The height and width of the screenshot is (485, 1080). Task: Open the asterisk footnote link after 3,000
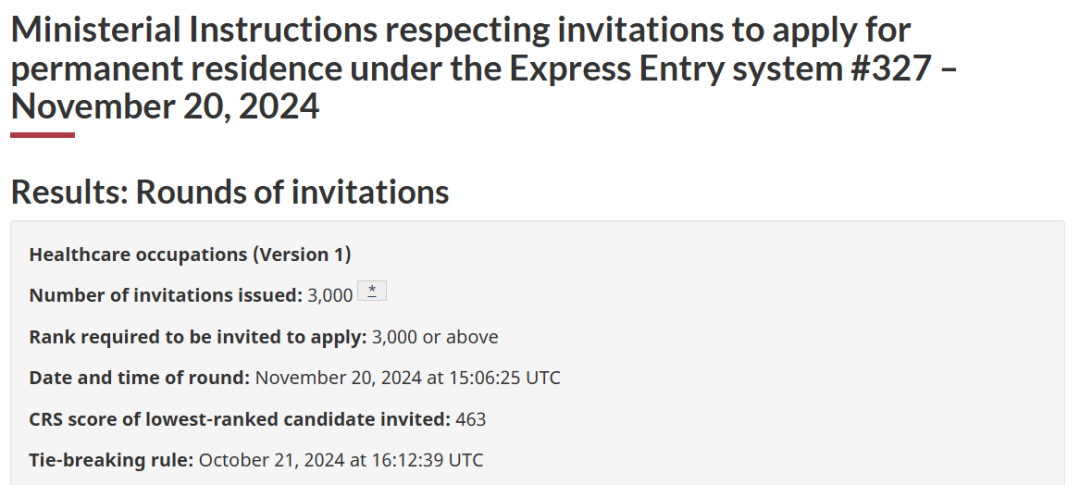372,291
